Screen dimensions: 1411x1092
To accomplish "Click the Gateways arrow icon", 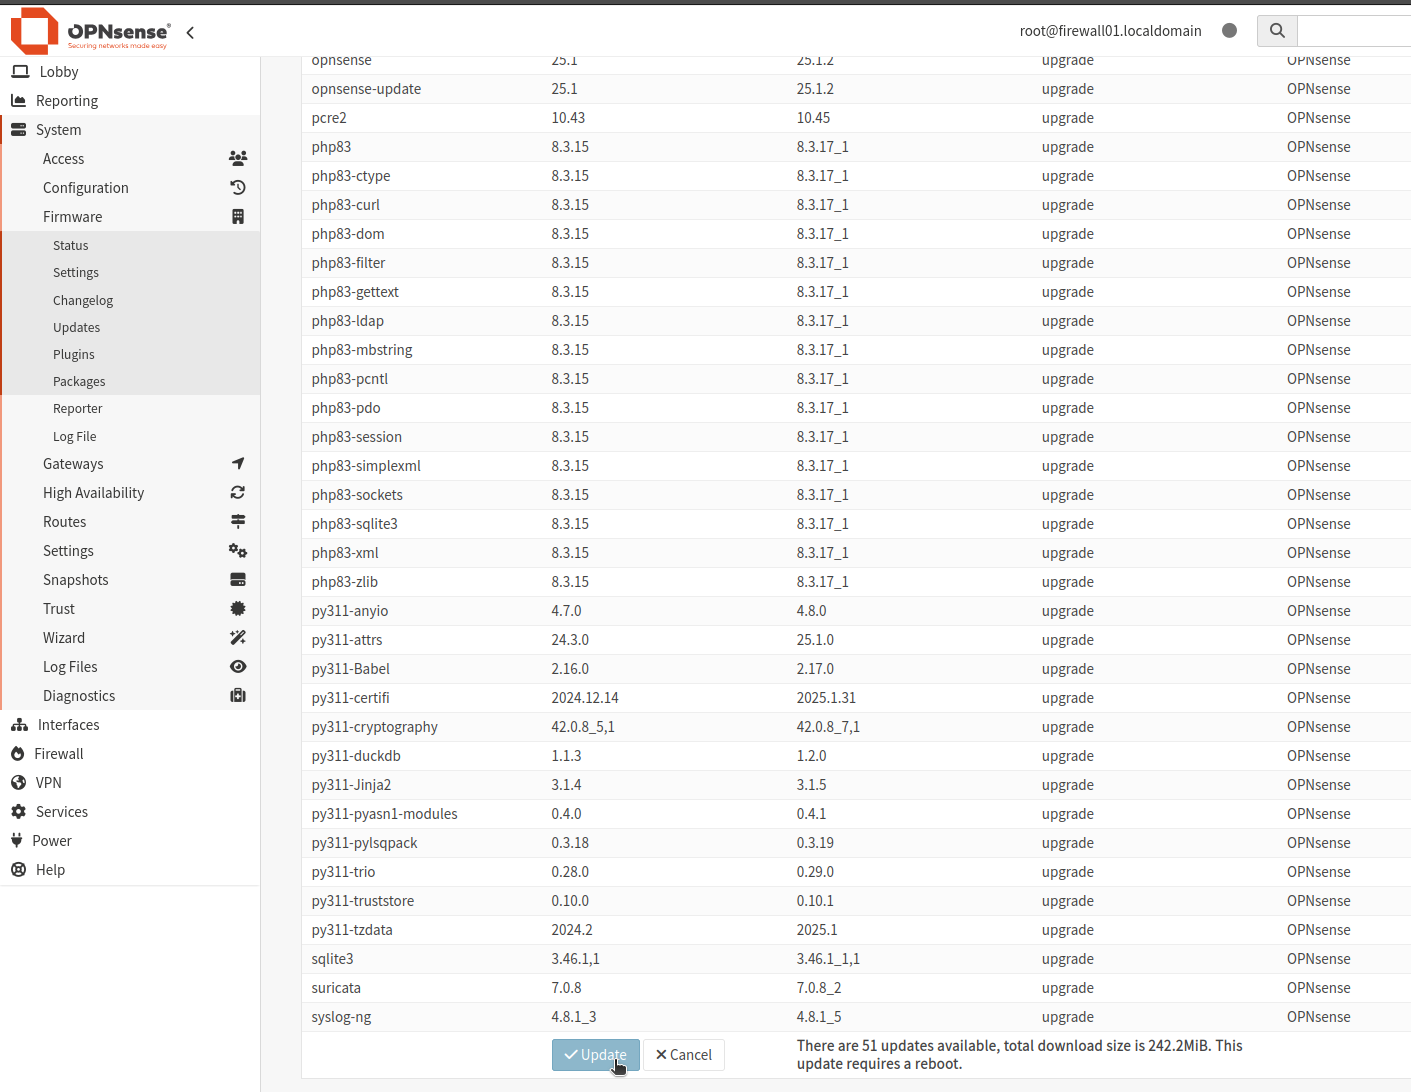I will pyautogui.click(x=238, y=464).
